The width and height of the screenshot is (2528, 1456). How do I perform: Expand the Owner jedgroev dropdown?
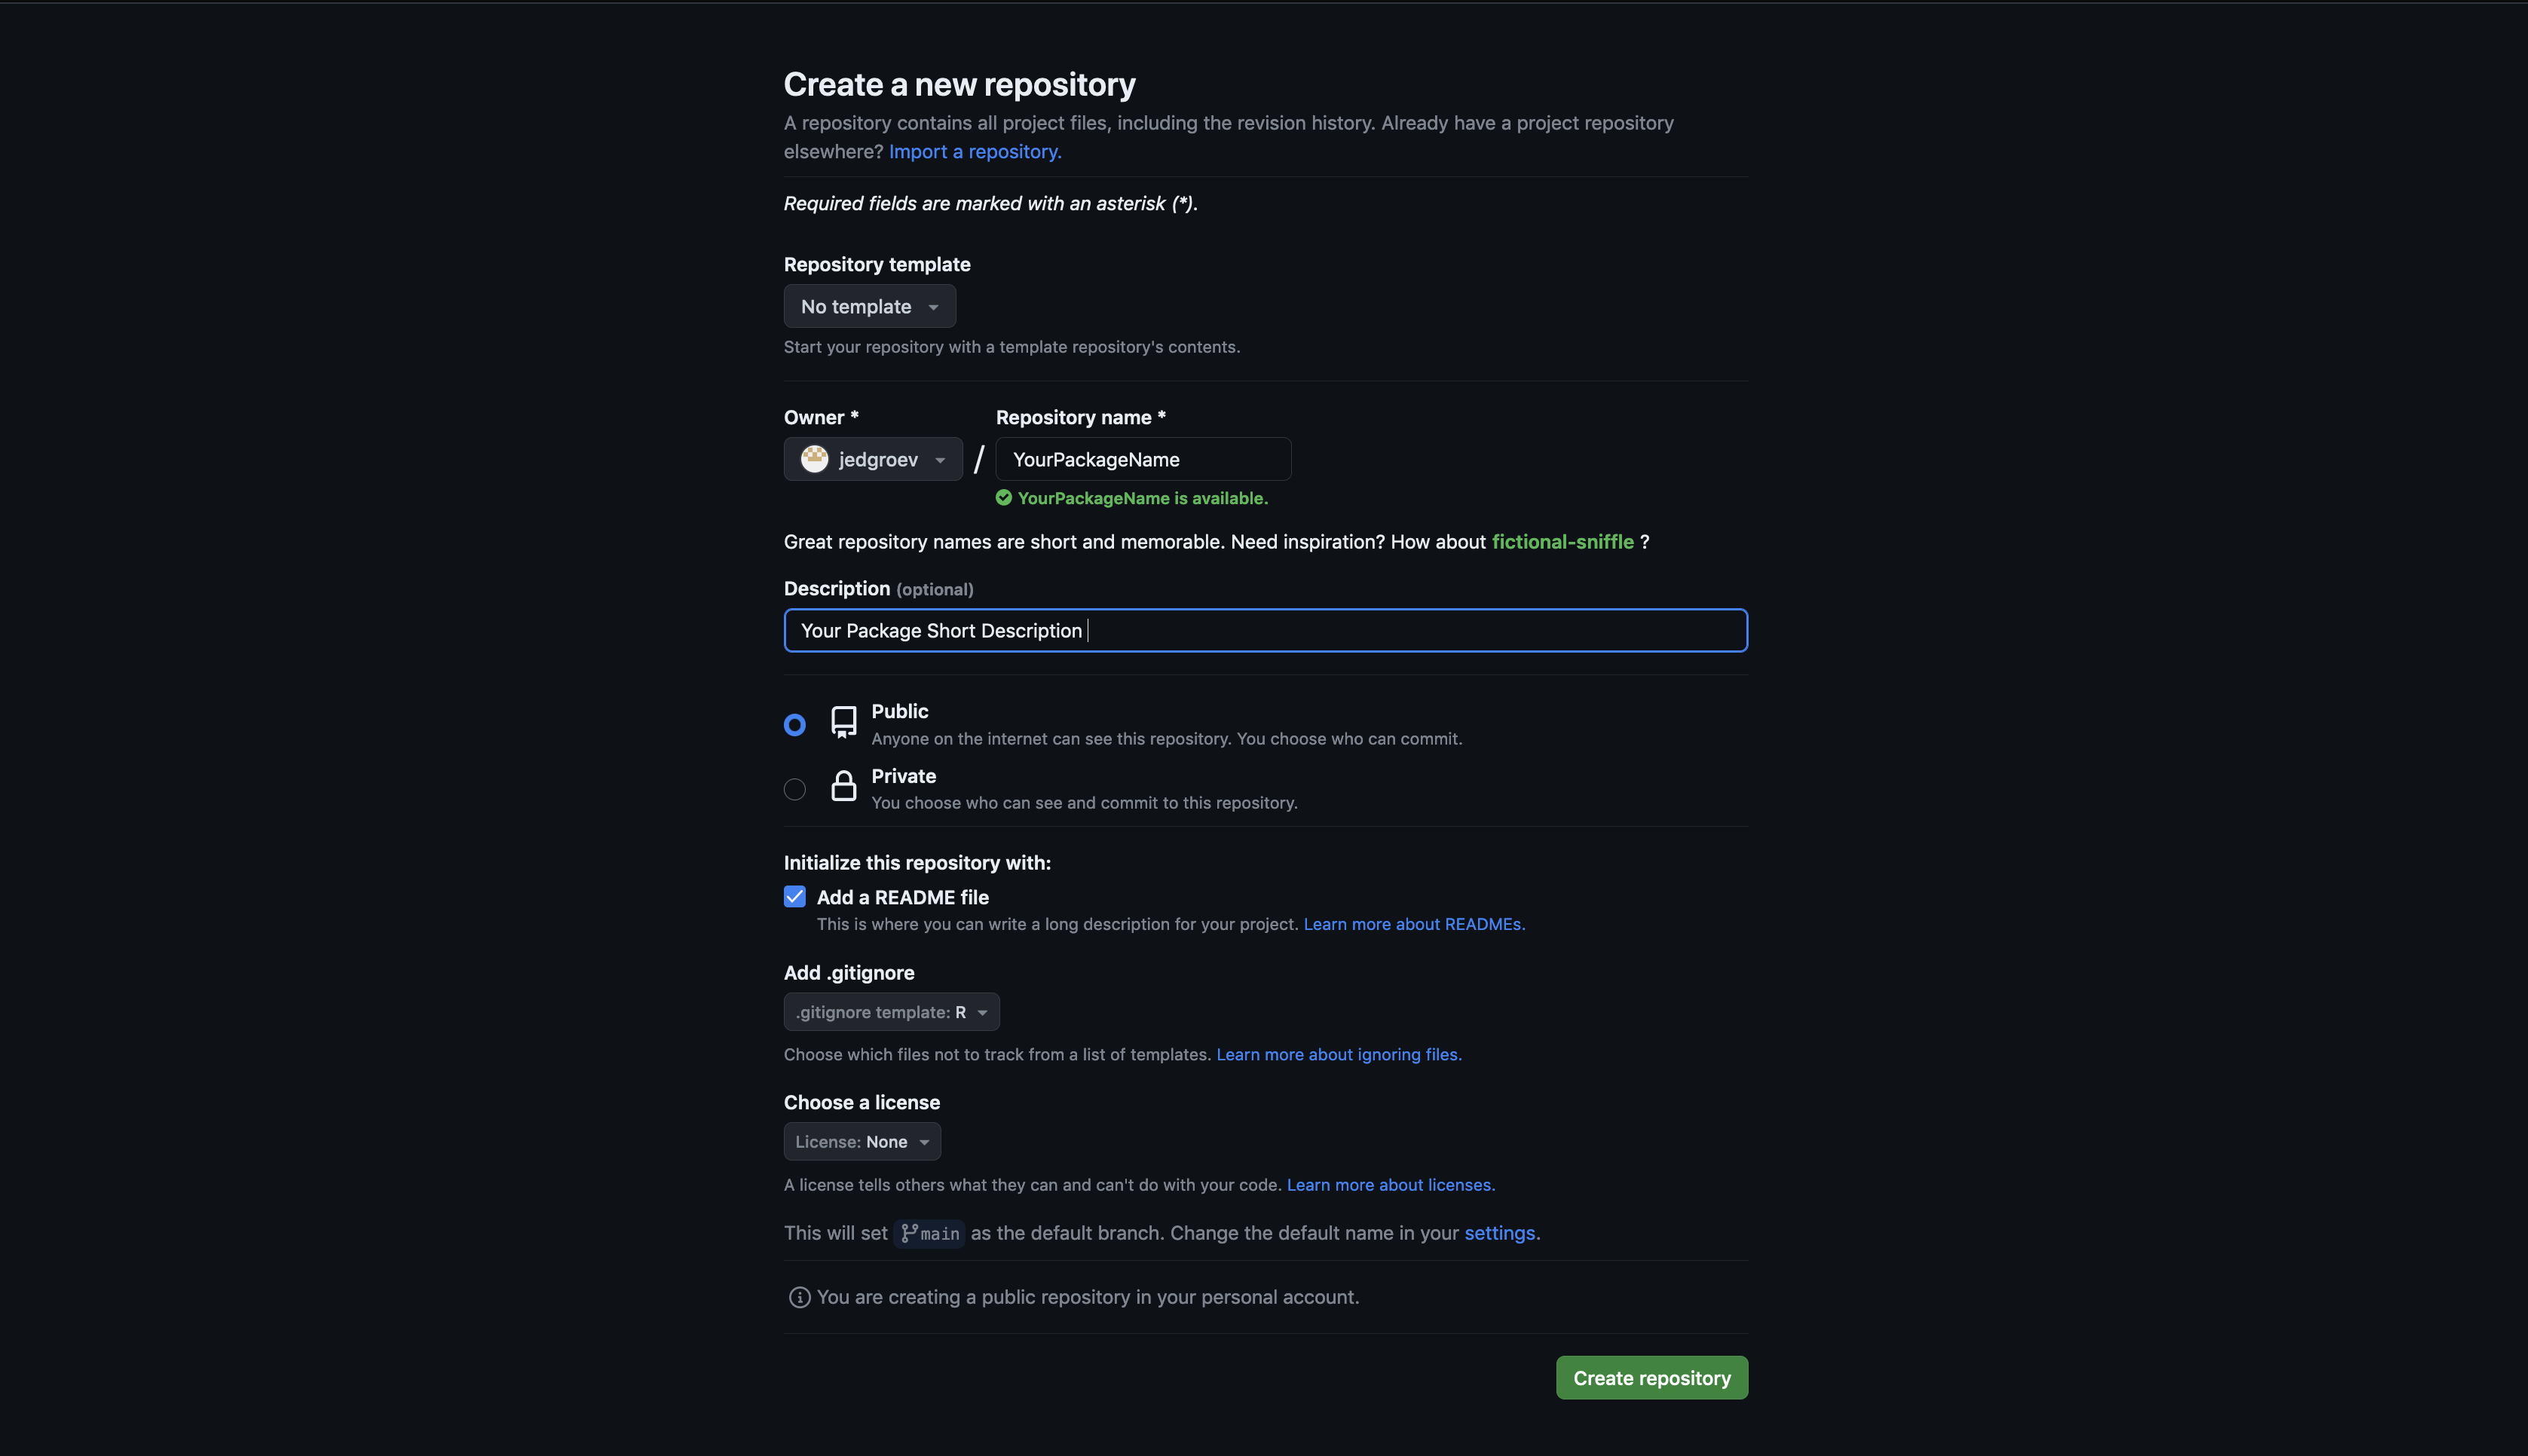point(873,459)
